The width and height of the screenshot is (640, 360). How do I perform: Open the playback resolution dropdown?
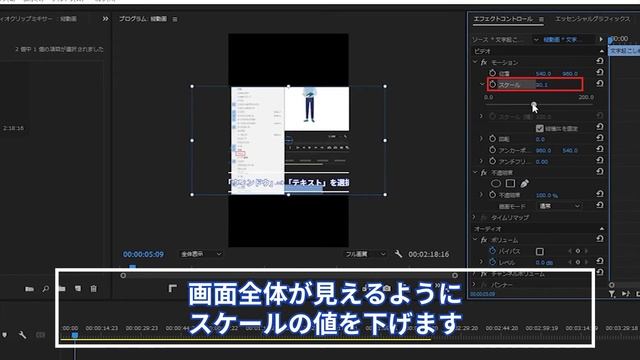tap(365, 254)
